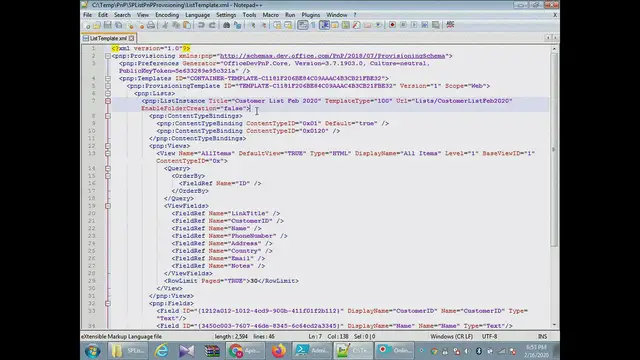Click the Windows (CR LF) status entry
This screenshot has width=640, height=360.
pyautogui.click(x=451, y=337)
